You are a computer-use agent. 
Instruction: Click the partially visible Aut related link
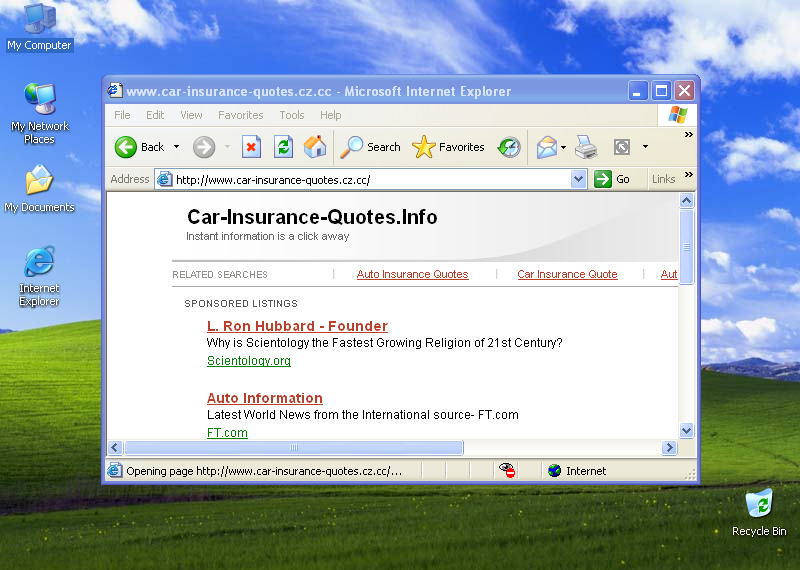tap(669, 274)
